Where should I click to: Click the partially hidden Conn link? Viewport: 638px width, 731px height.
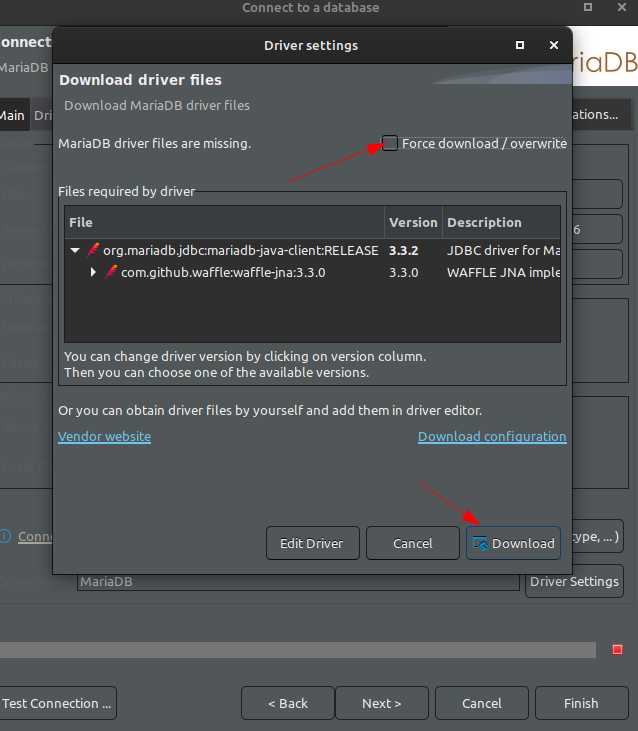click(x=35, y=536)
